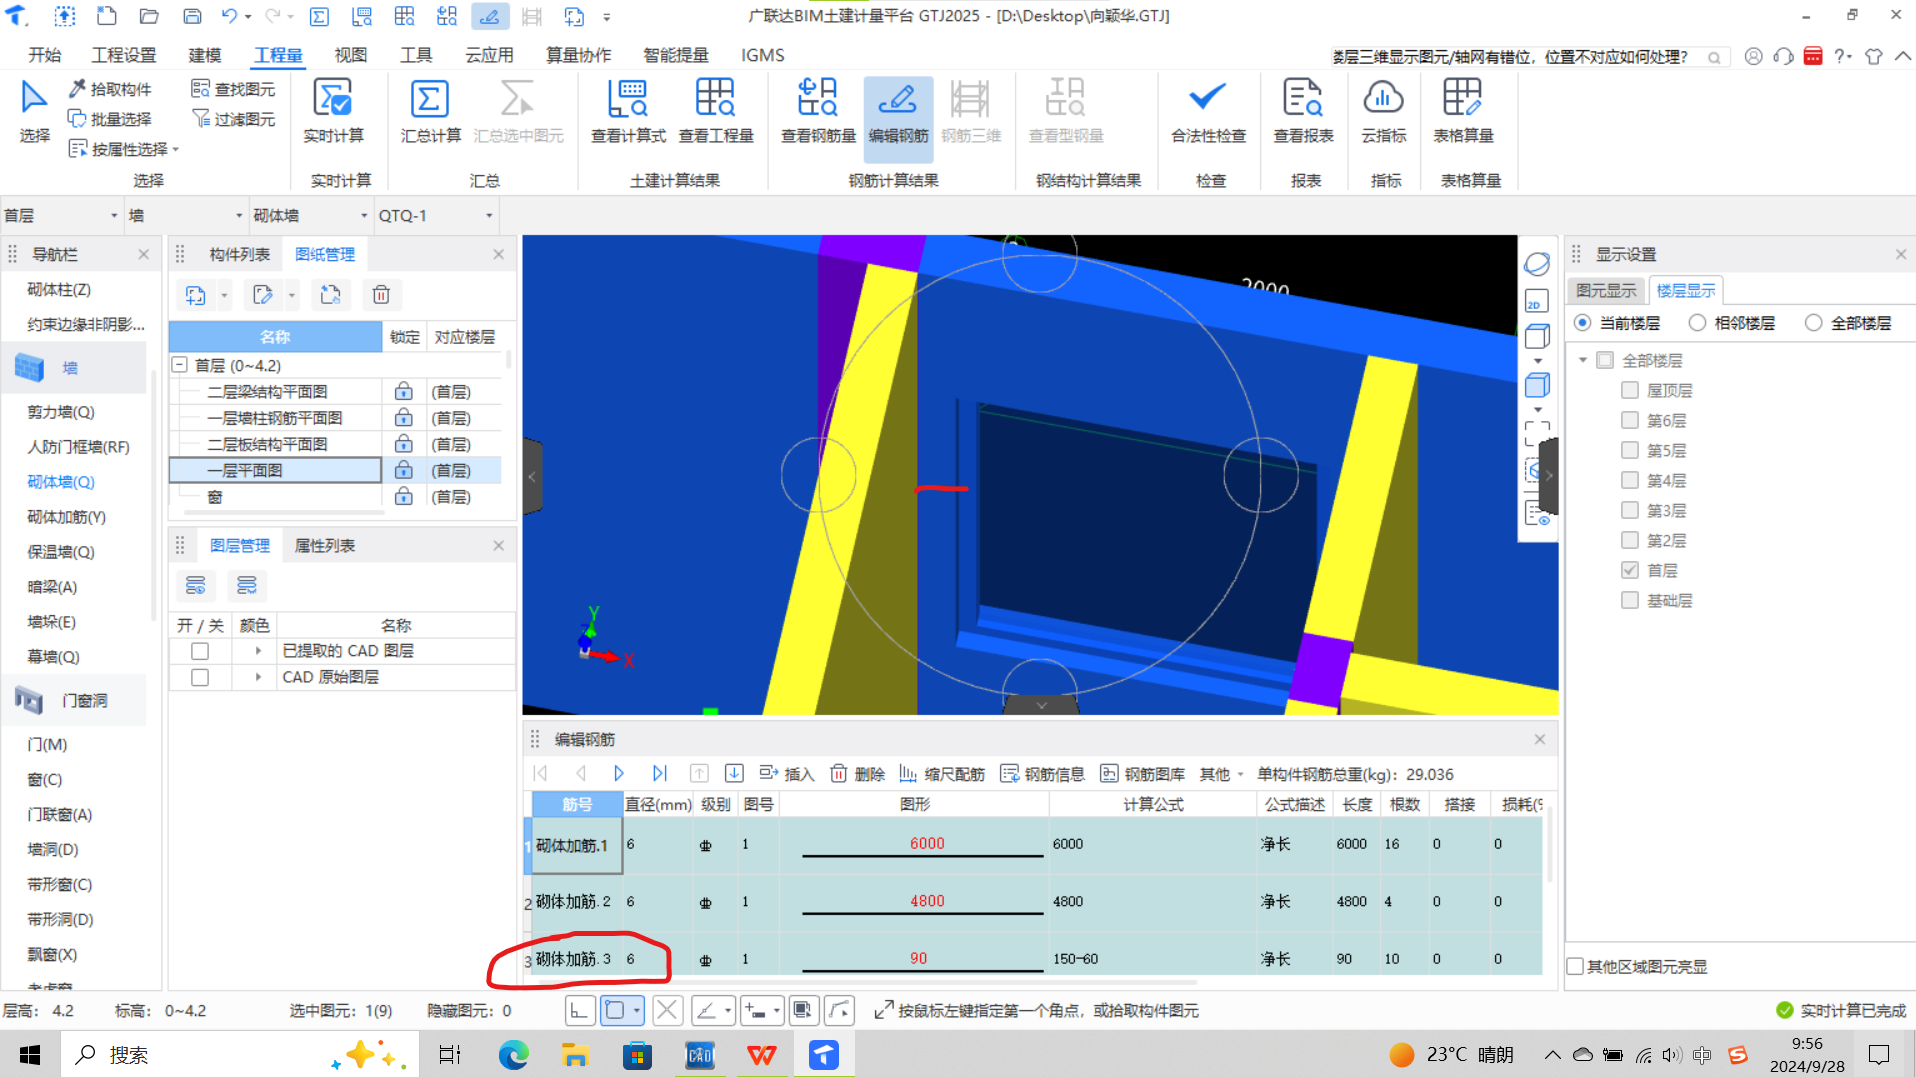This screenshot has height=1077, width=1916.
Task: Select 相邻楼层 radio button
Action: point(1697,323)
